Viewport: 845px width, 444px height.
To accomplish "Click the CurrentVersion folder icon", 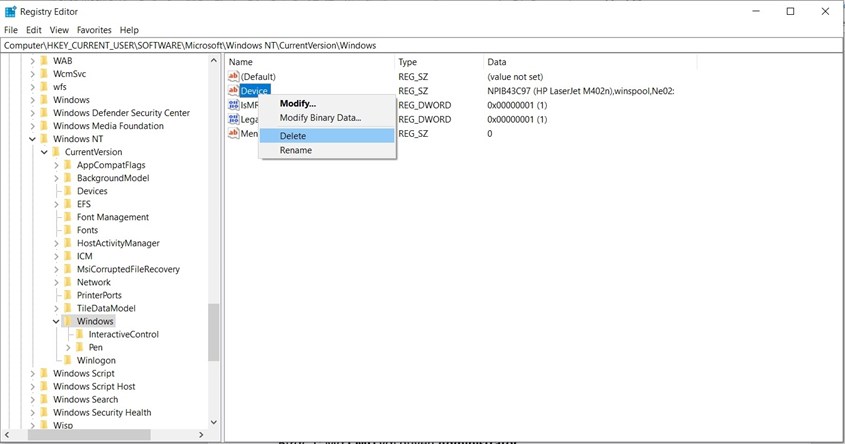I will tap(56, 152).
